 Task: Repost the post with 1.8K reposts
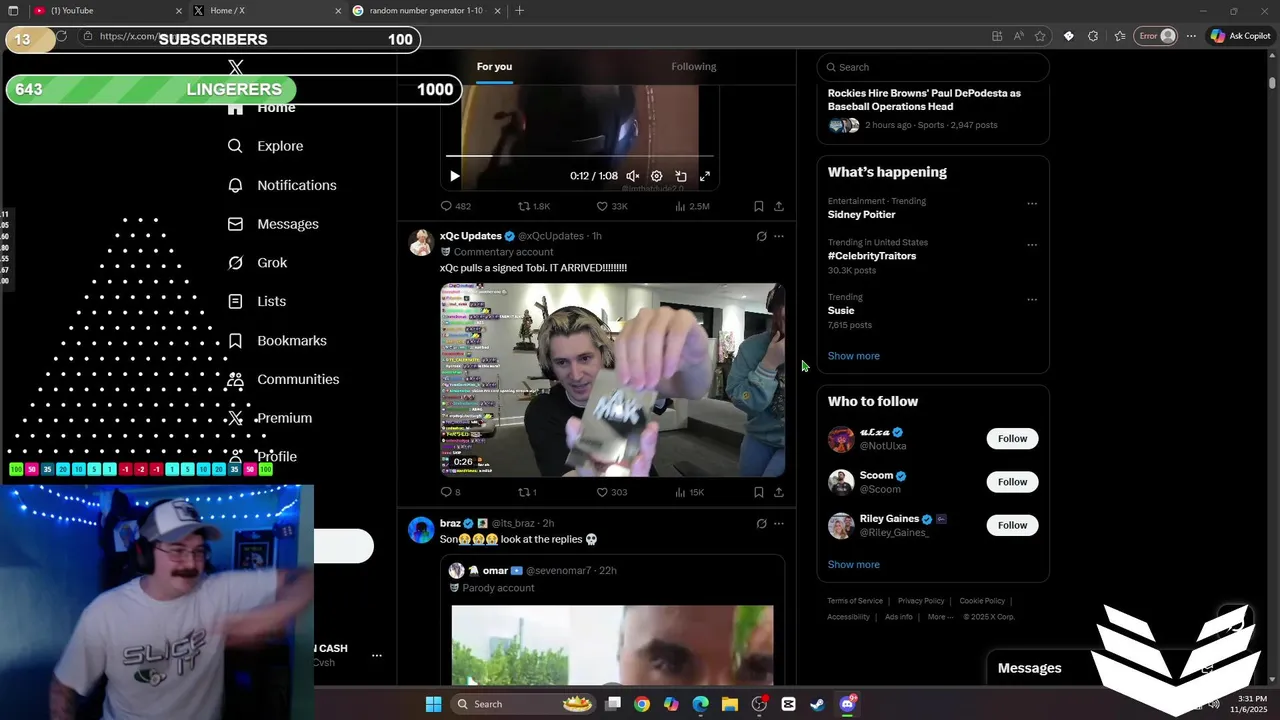click(x=534, y=206)
